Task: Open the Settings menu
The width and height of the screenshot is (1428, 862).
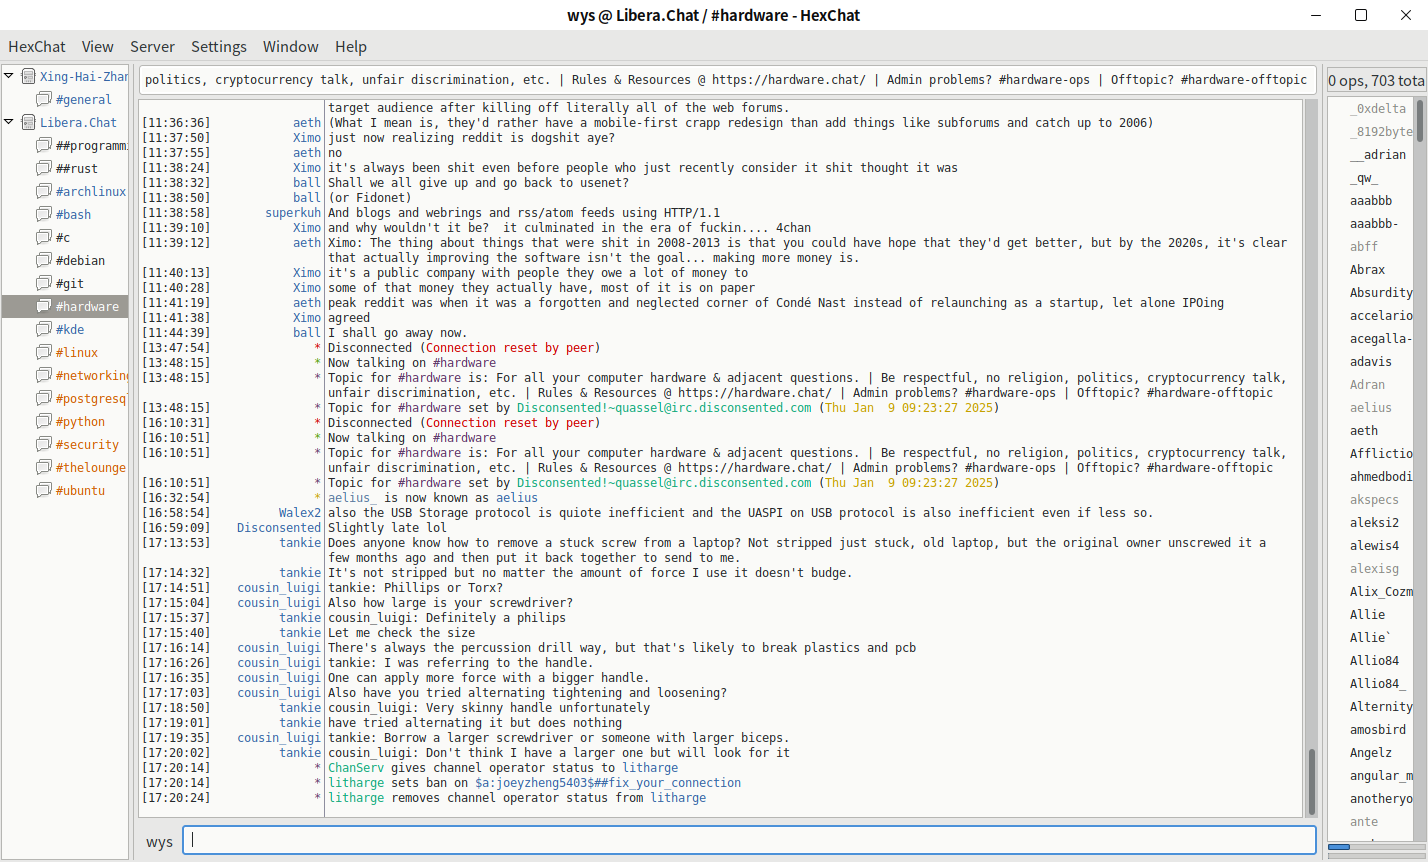Action: [218, 47]
